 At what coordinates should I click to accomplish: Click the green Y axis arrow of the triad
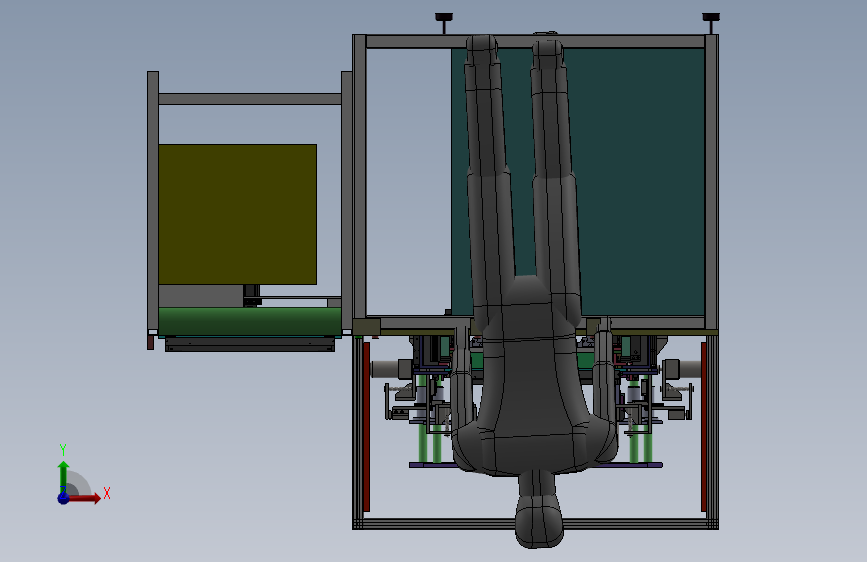[x=63, y=476]
